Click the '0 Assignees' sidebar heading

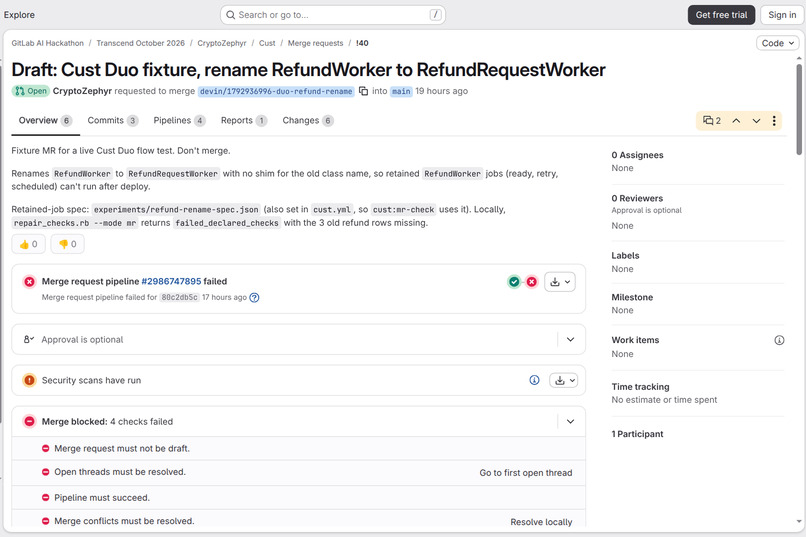pos(637,155)
